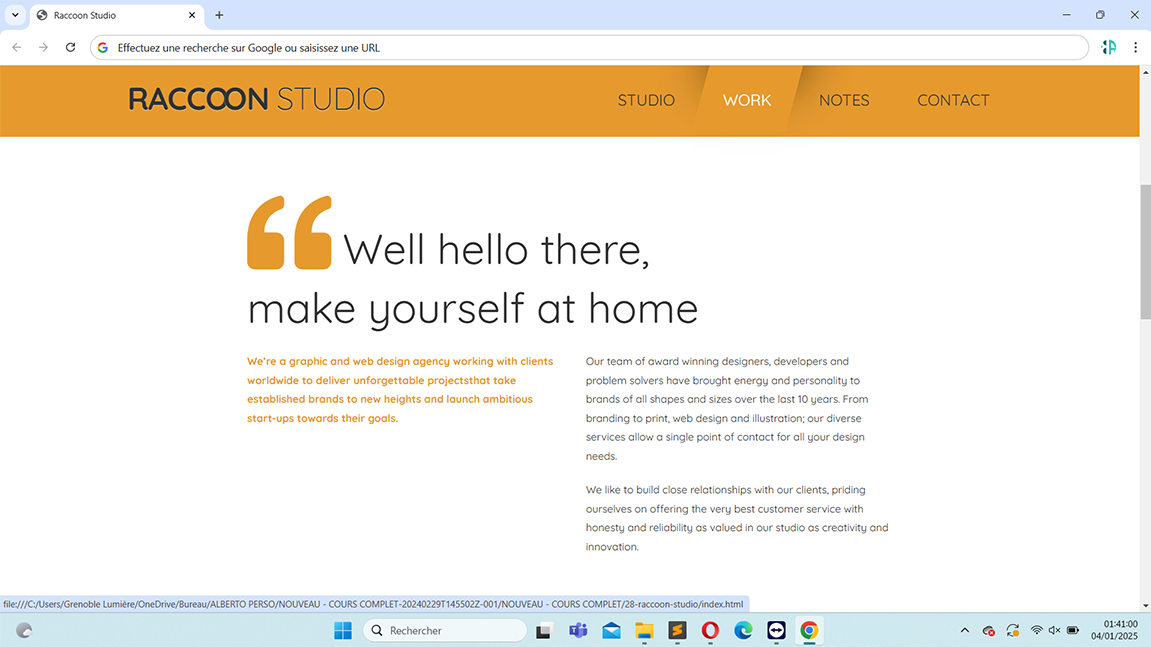1151x647 pixels.
Task: Launch Opera from the taskbar
Action: tap(710, 630)
